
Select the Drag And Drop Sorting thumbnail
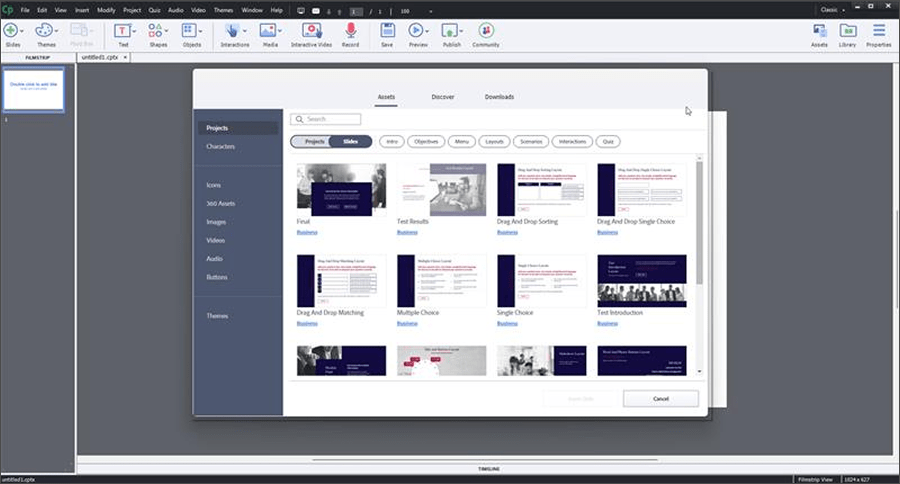tap(541, 189)
